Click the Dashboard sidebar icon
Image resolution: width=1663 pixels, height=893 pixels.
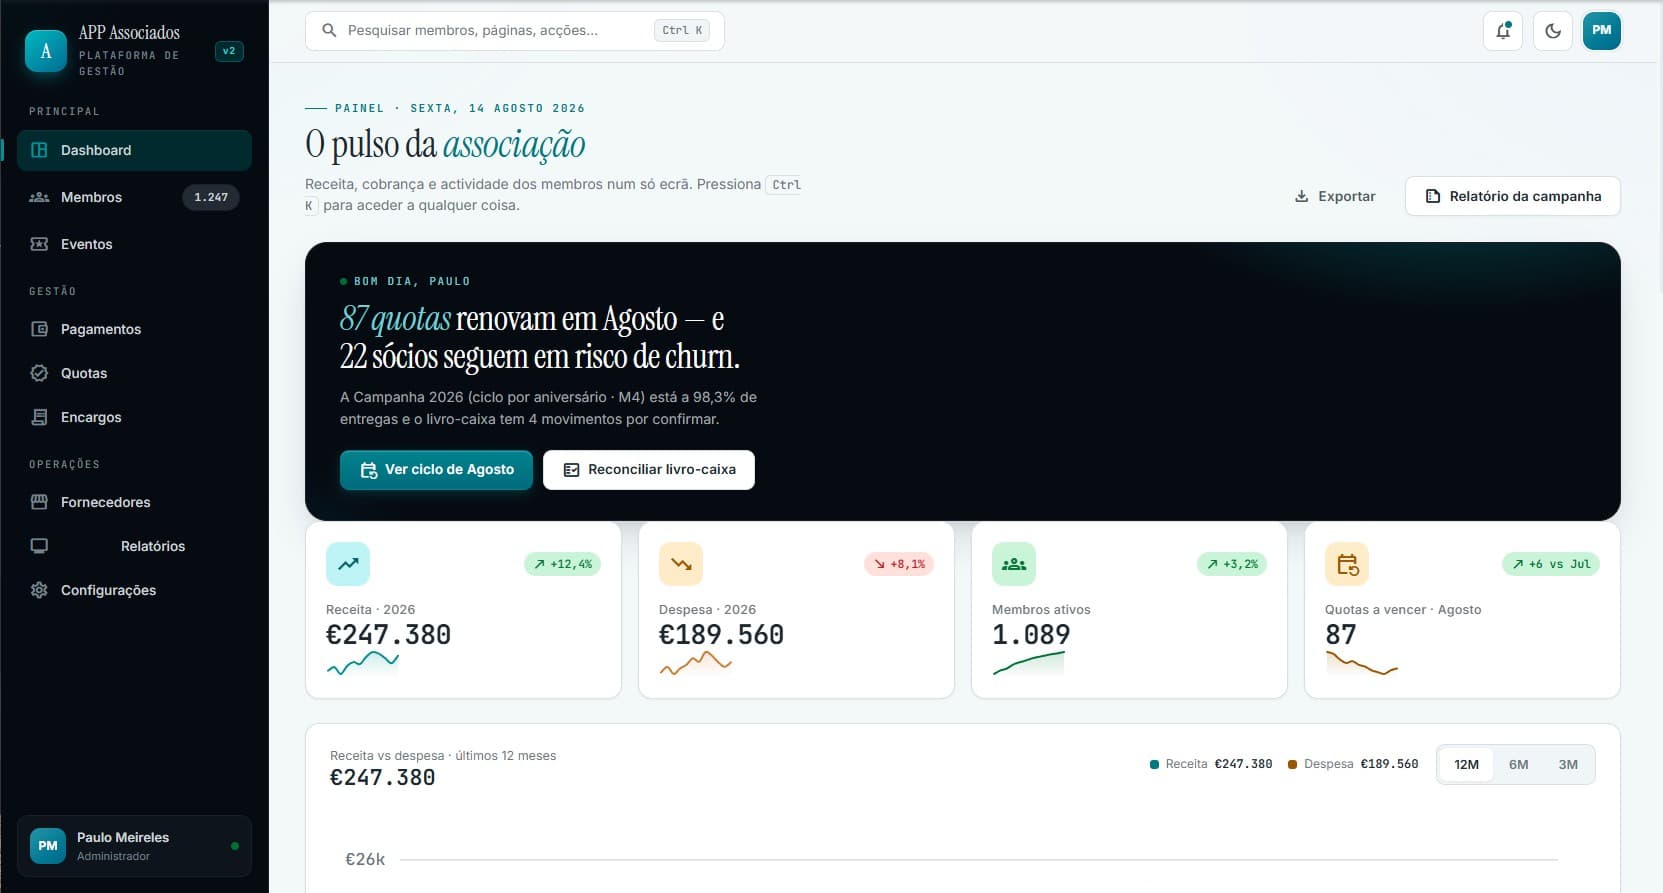(x=39, y=150)
